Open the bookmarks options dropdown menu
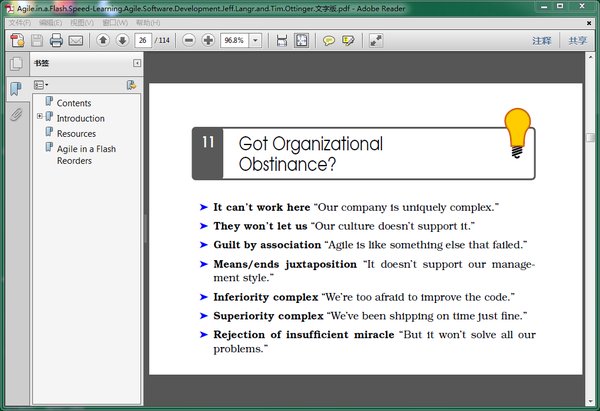The height and width of the screenshot is (411, 600). (x=41, y=85)
